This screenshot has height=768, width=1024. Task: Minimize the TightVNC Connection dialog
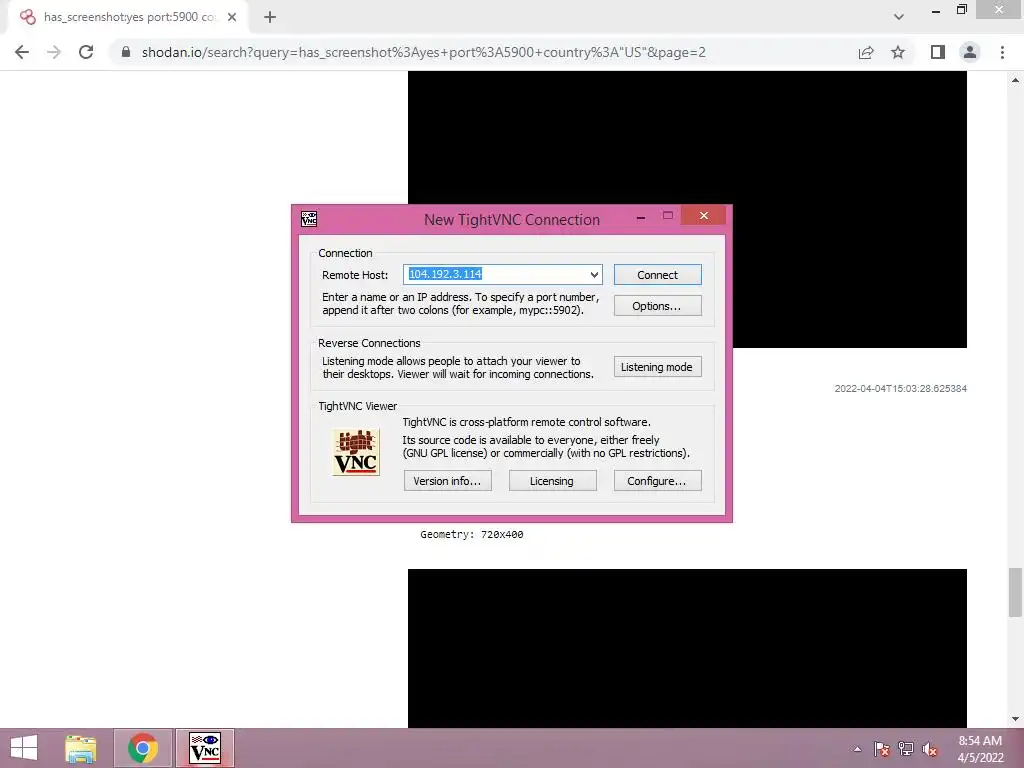(641, 216)
